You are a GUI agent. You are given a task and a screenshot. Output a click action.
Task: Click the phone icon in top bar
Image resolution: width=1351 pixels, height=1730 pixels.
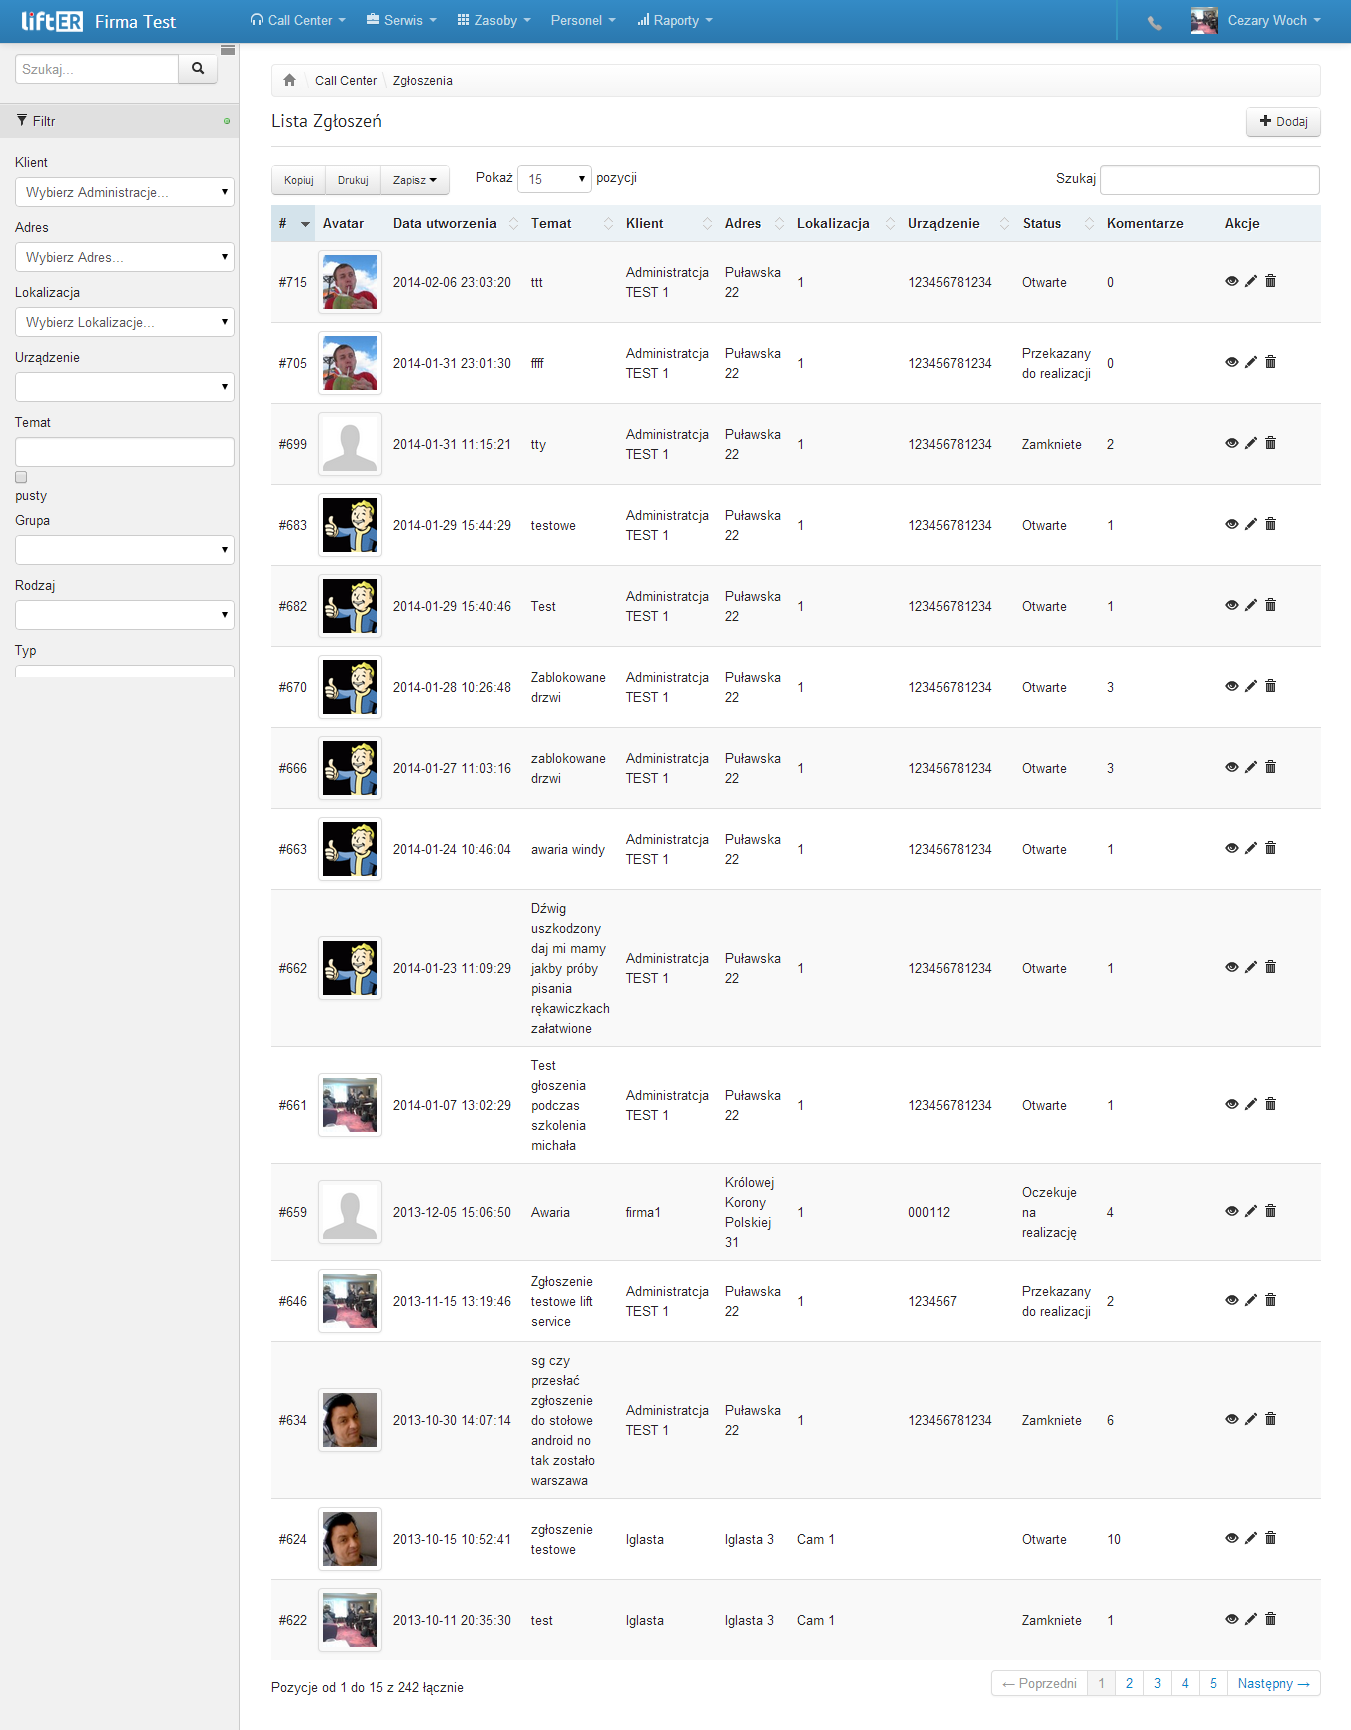point(1155,22)
